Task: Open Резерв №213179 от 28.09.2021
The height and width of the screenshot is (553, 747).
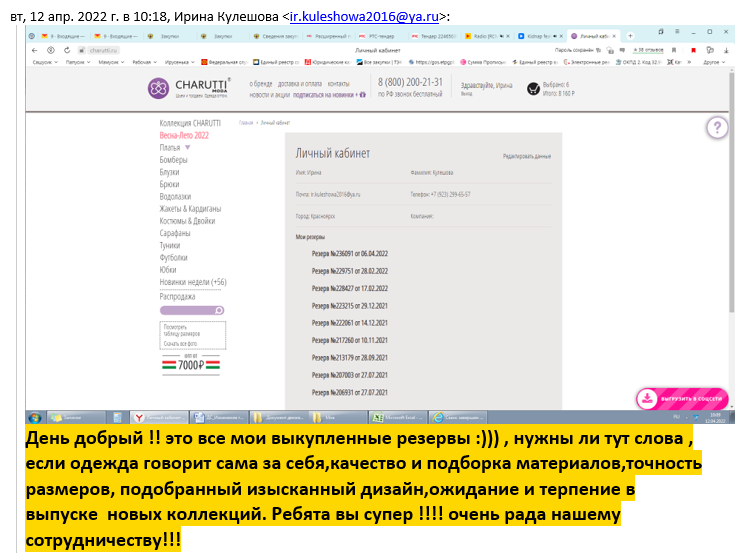Action: [x=350, y=358]
